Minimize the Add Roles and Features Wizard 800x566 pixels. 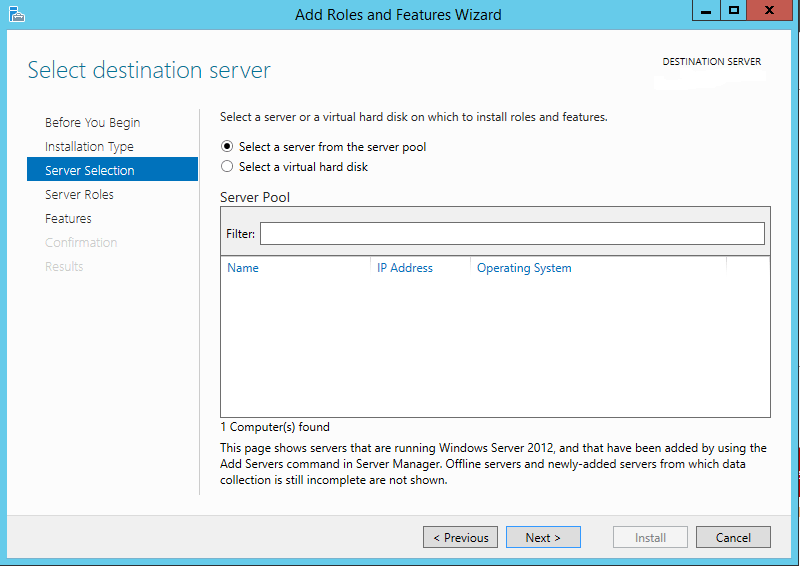pos(706,11)
